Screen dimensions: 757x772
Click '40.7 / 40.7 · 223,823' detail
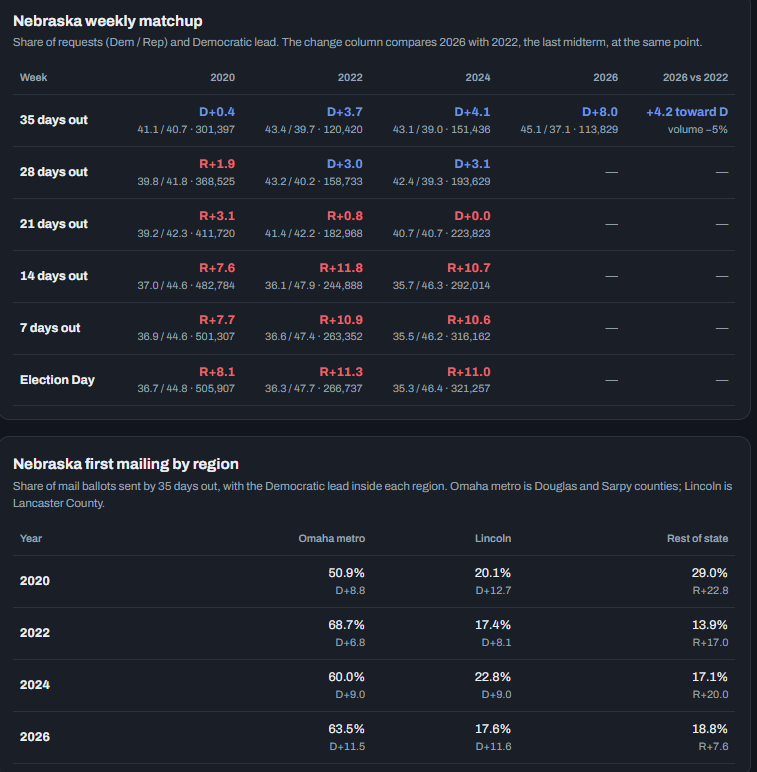[x=442, y=233]
